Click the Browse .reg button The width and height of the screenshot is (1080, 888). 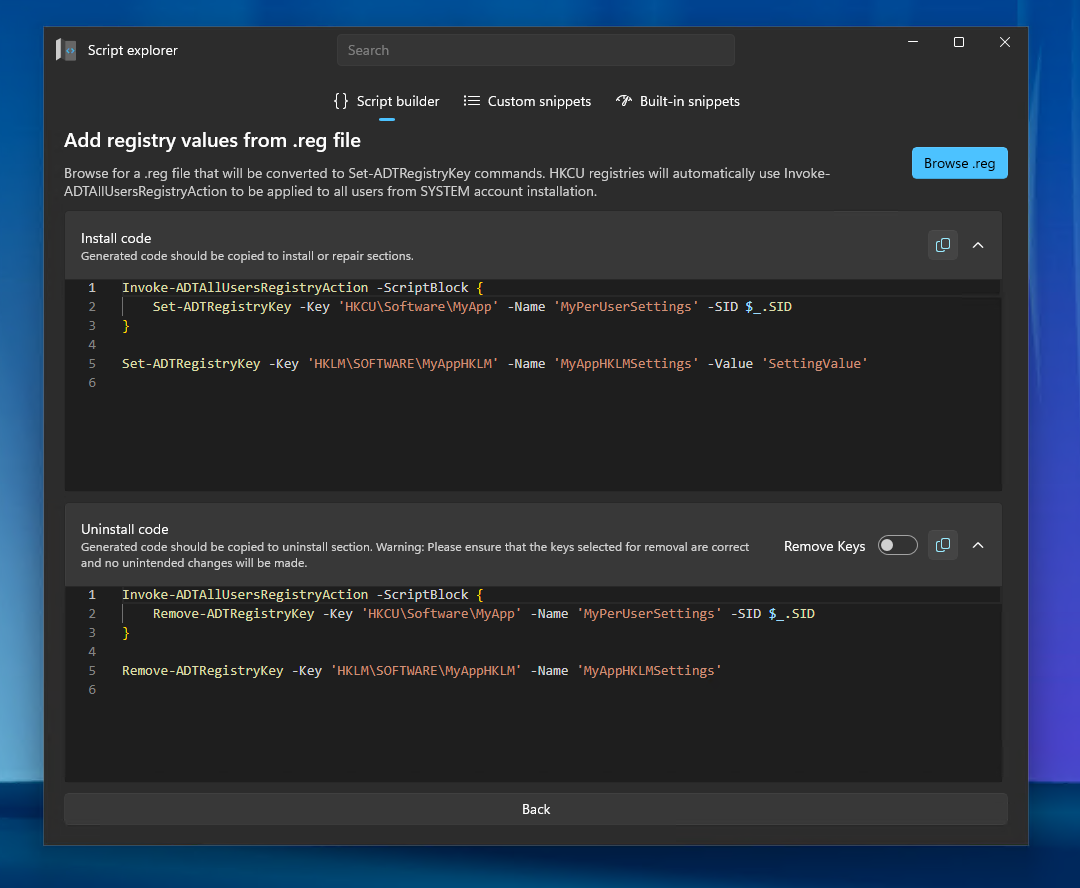click(959, 163)
